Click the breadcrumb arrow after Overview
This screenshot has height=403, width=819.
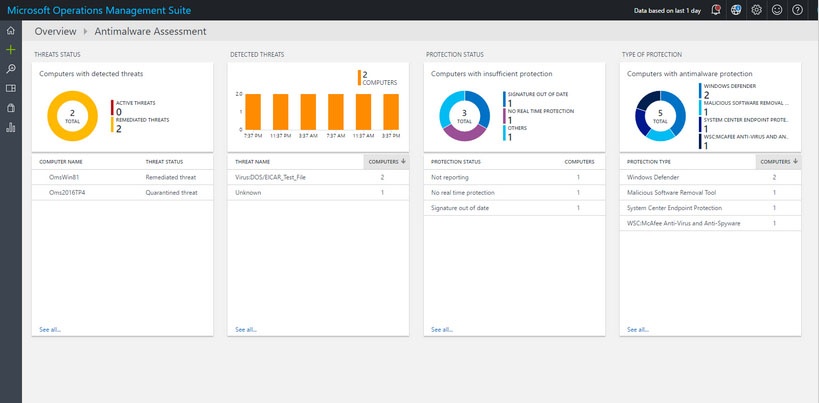pos(85,32)
